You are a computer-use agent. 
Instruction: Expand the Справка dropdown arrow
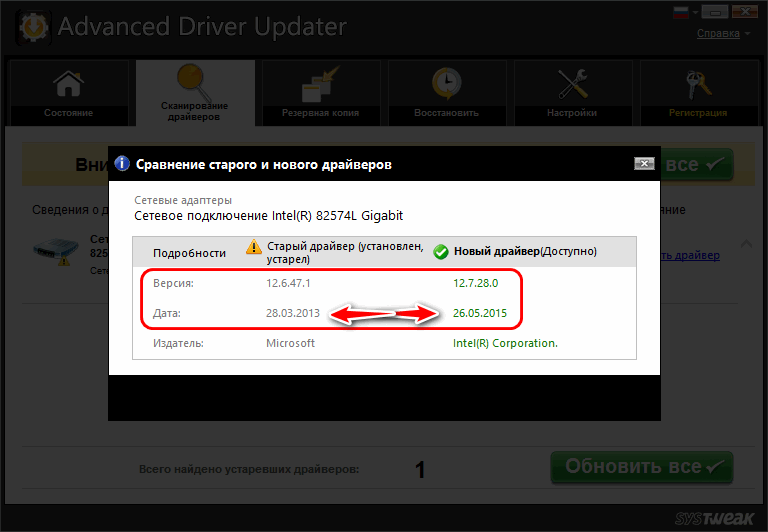point(747,34)
